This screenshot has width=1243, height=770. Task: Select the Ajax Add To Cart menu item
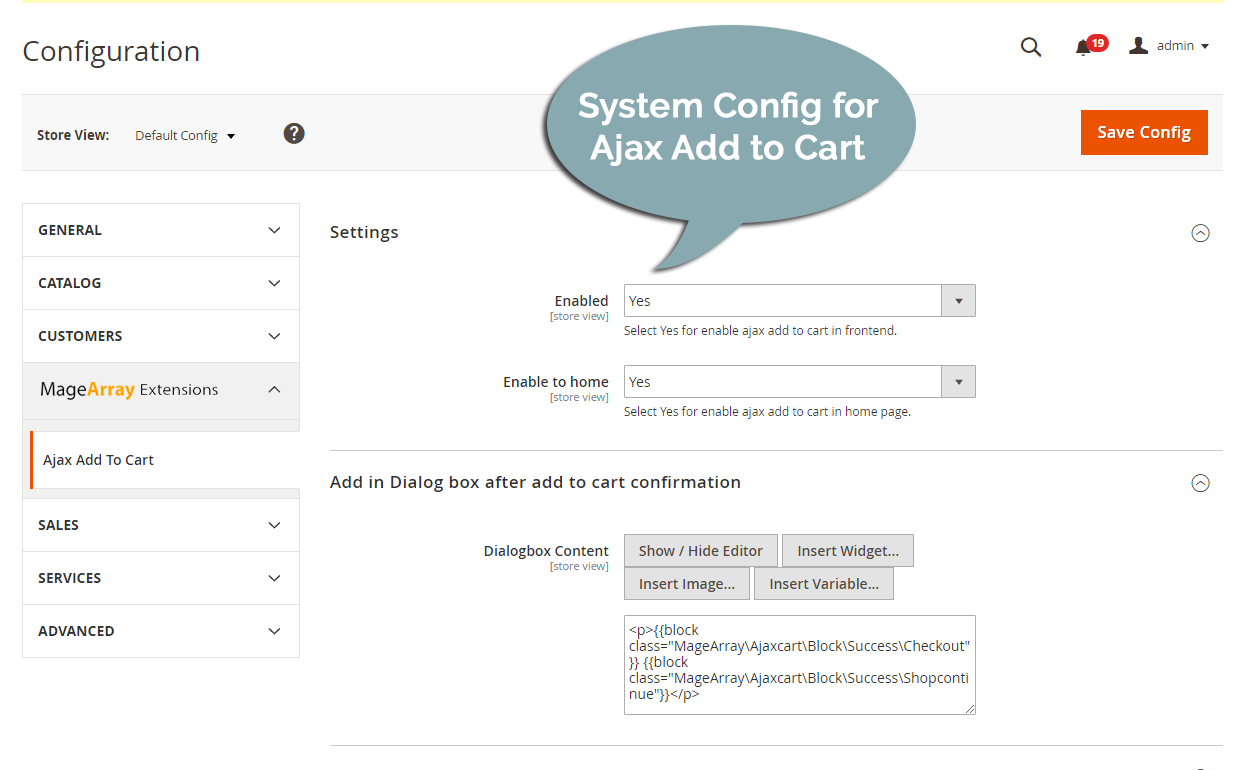pyautogui.click(x=98, y=459)
